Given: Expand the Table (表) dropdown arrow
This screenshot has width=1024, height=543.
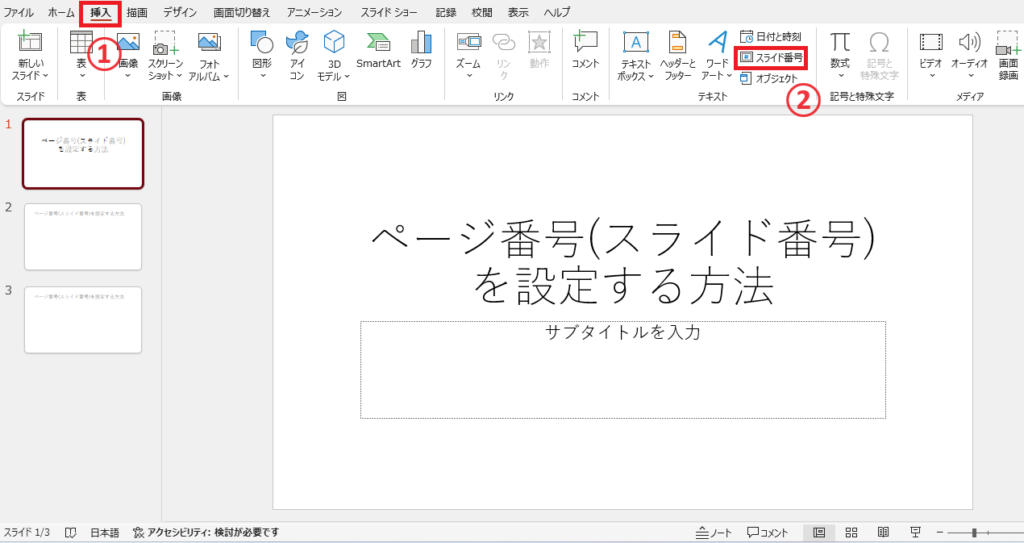Looking at the screenshot, I should point(82,76).
